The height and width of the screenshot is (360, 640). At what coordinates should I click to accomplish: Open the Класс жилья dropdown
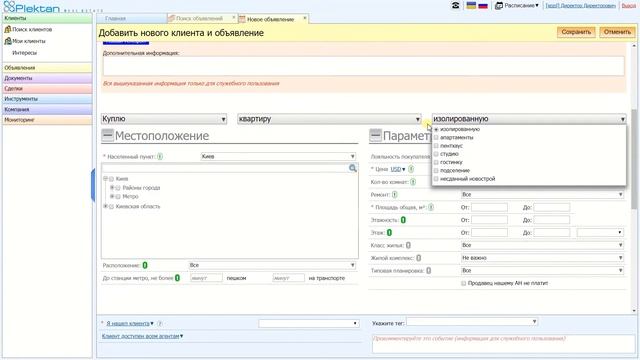[542, 245]
